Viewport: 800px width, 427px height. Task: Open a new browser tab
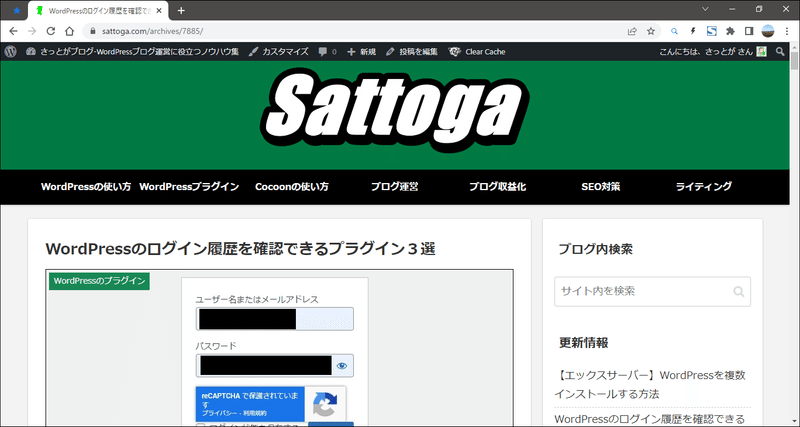[x=181, y=10]
